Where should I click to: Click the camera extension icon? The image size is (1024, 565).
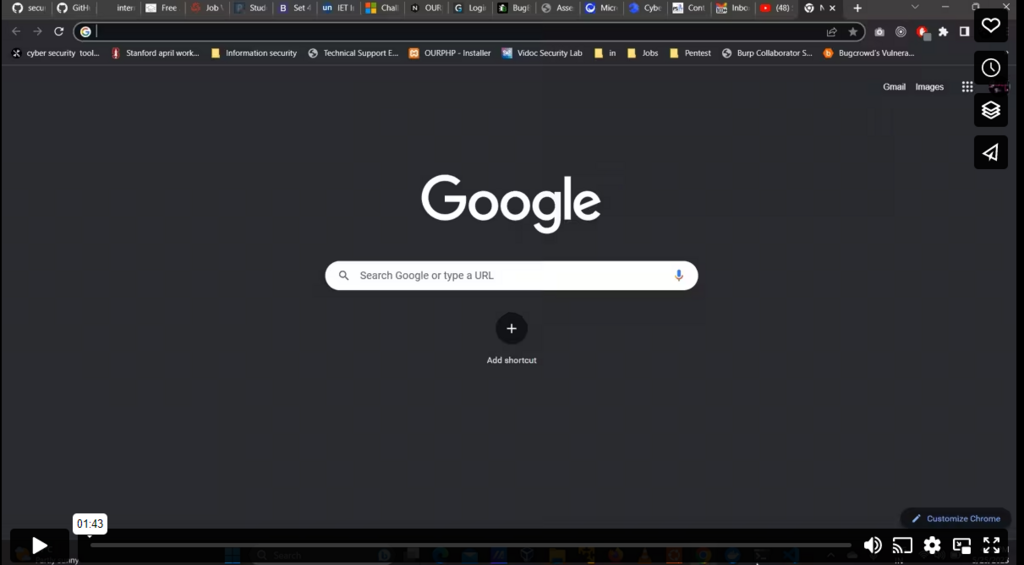(x=879, y=31)
